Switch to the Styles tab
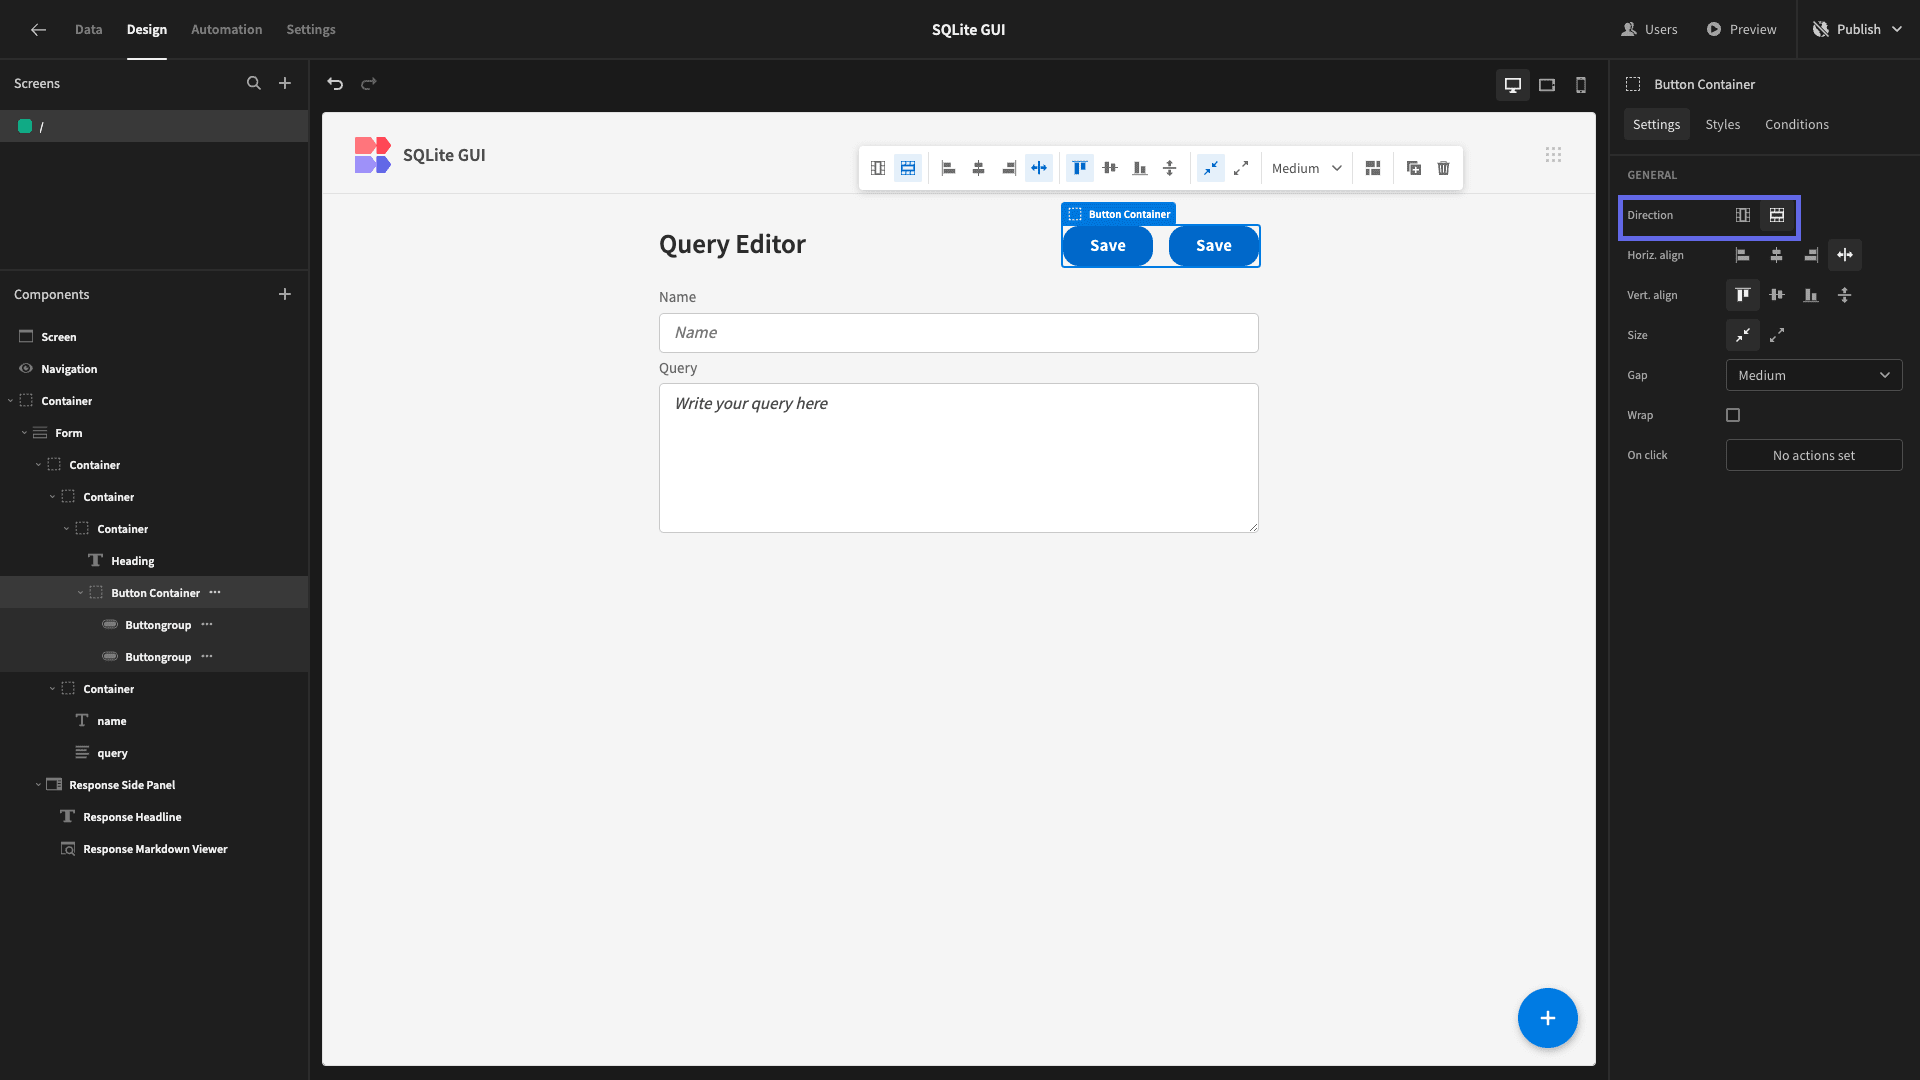This screenshot has height=1080, width=1920. tap(1722, 125)
